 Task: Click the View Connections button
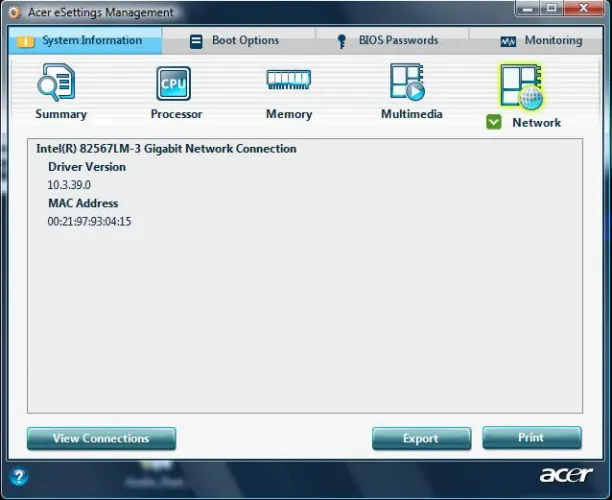pyautogui.click(x=101, y=438)
